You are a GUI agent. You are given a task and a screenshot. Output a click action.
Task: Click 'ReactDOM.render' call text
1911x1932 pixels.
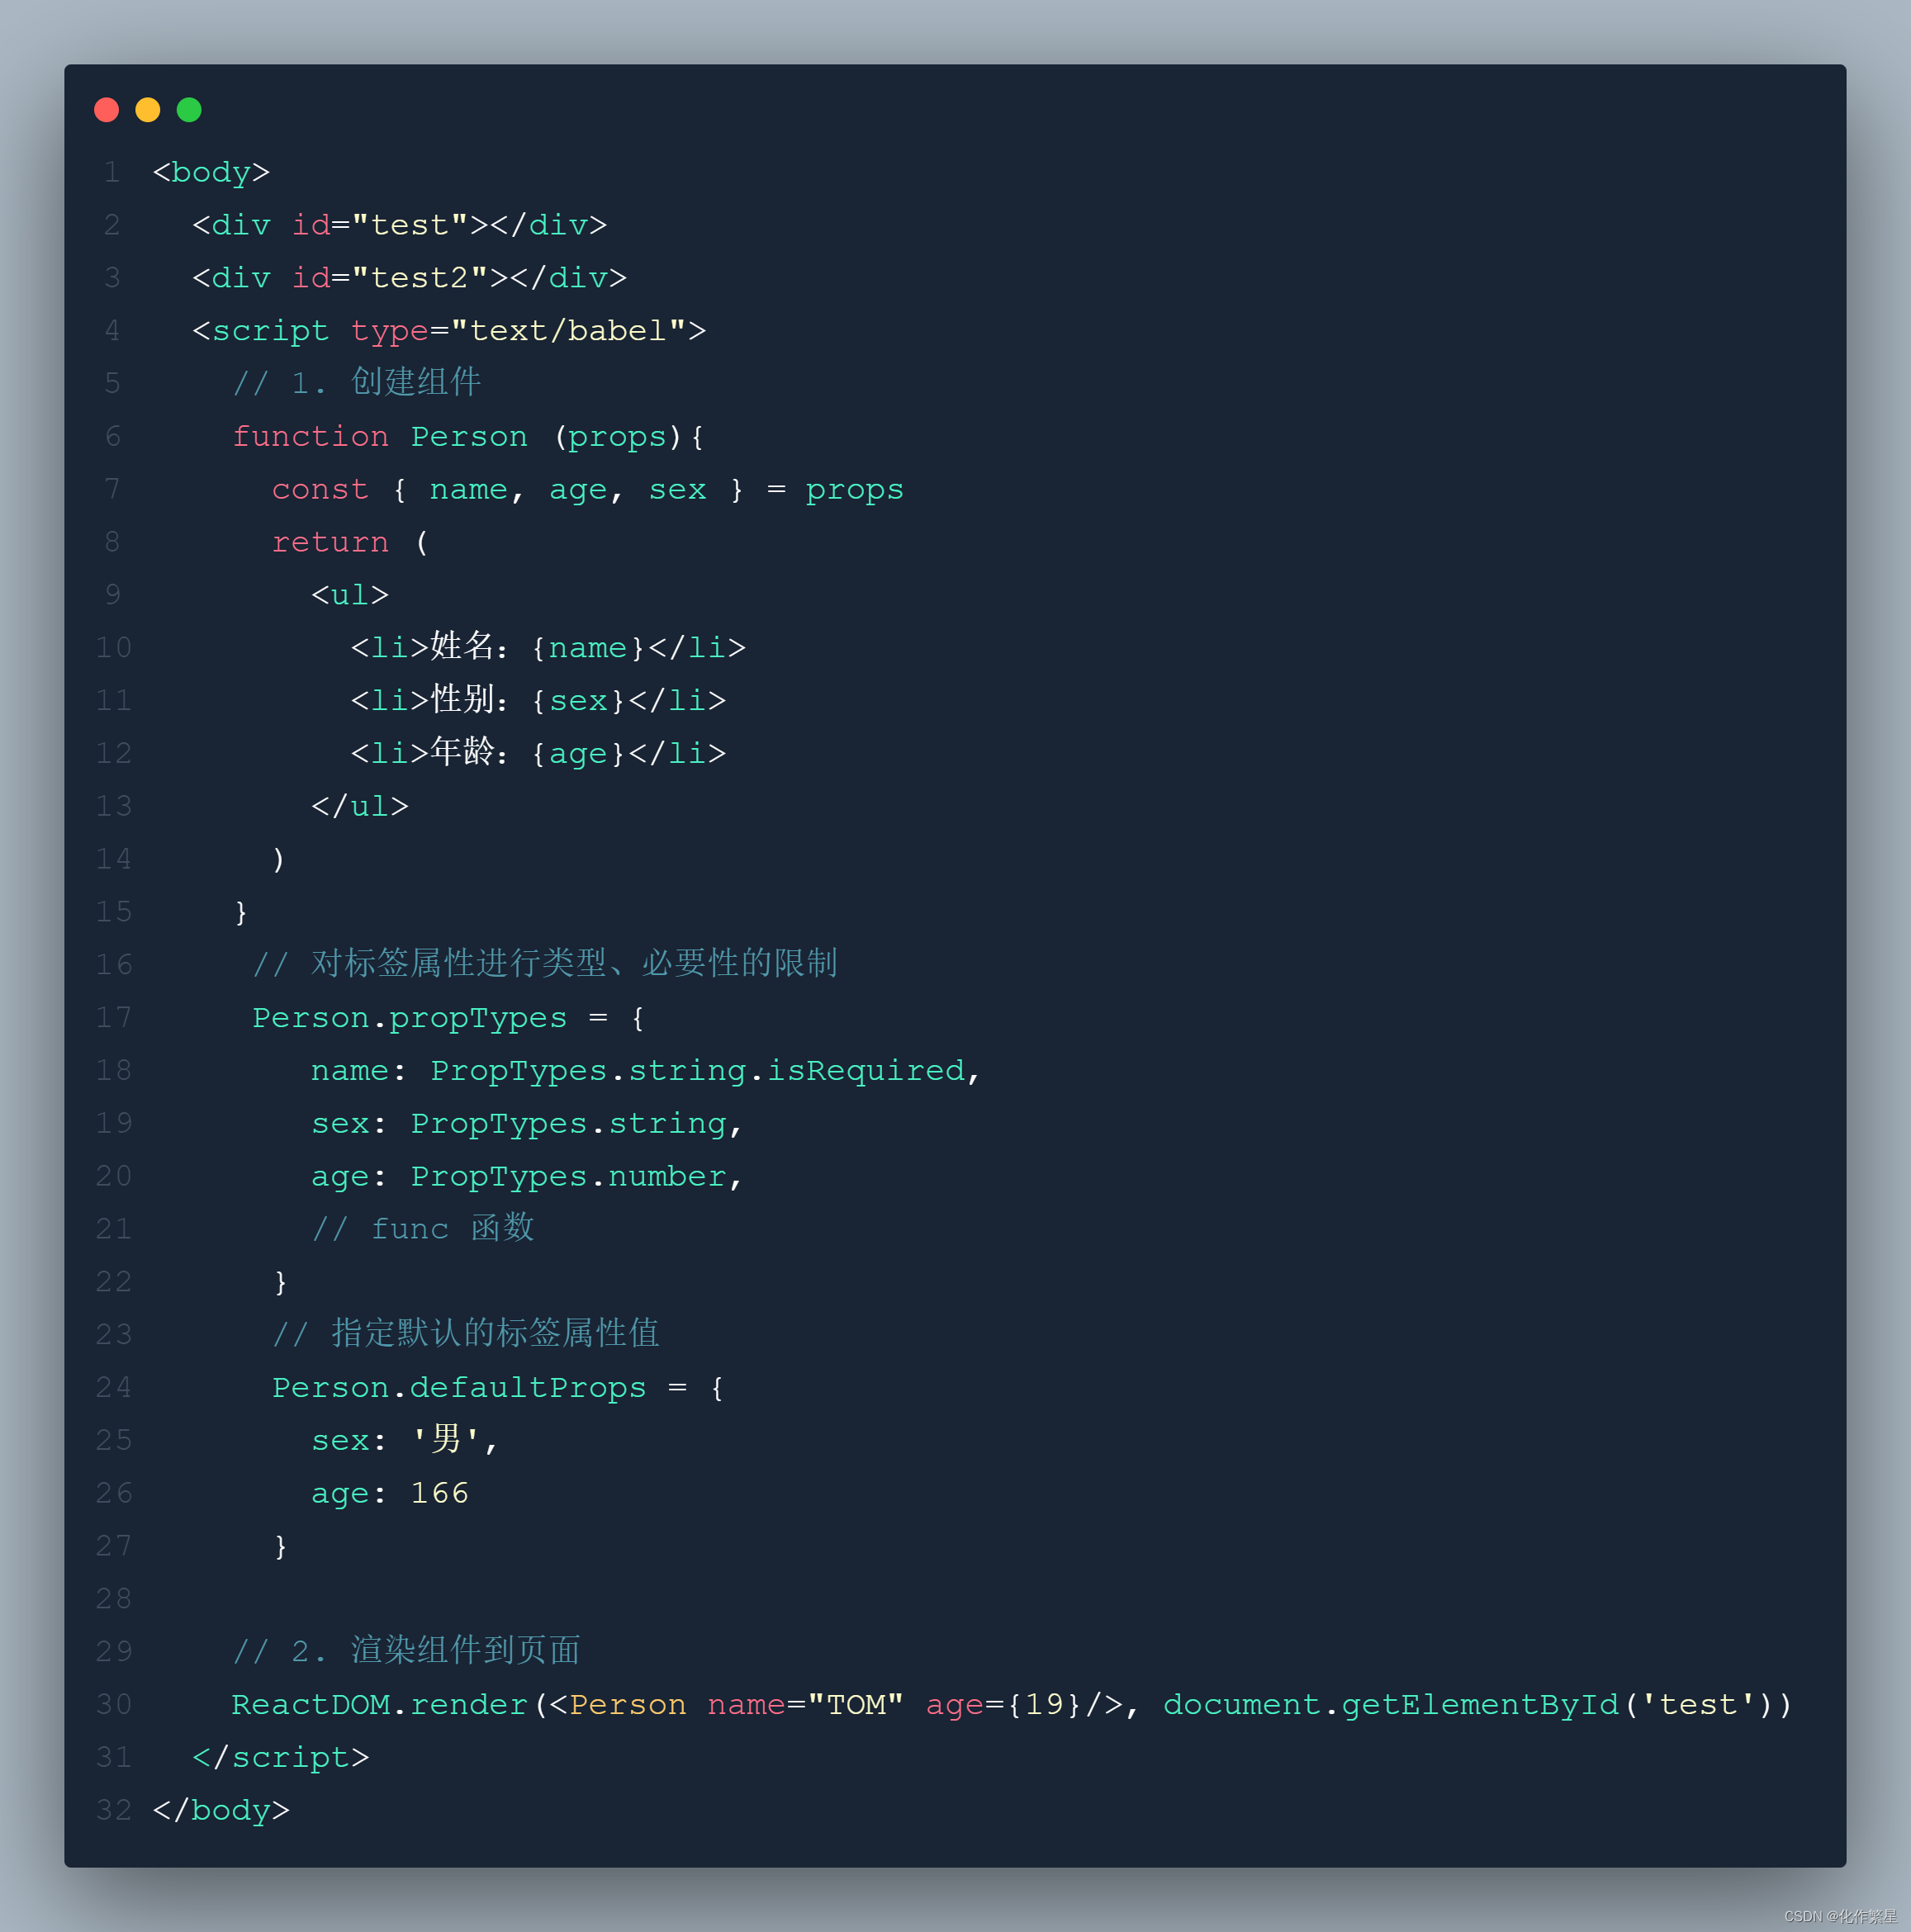pos(380,1705)
